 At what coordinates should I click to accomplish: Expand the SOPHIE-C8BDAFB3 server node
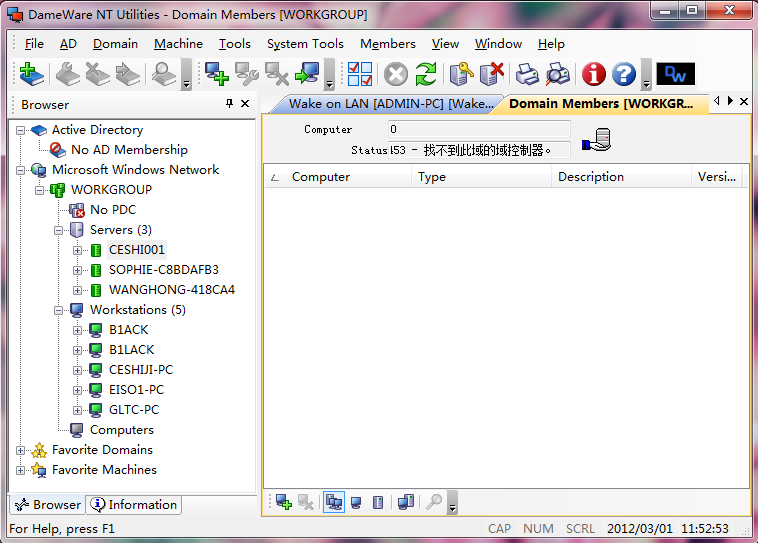click(77, 270)
